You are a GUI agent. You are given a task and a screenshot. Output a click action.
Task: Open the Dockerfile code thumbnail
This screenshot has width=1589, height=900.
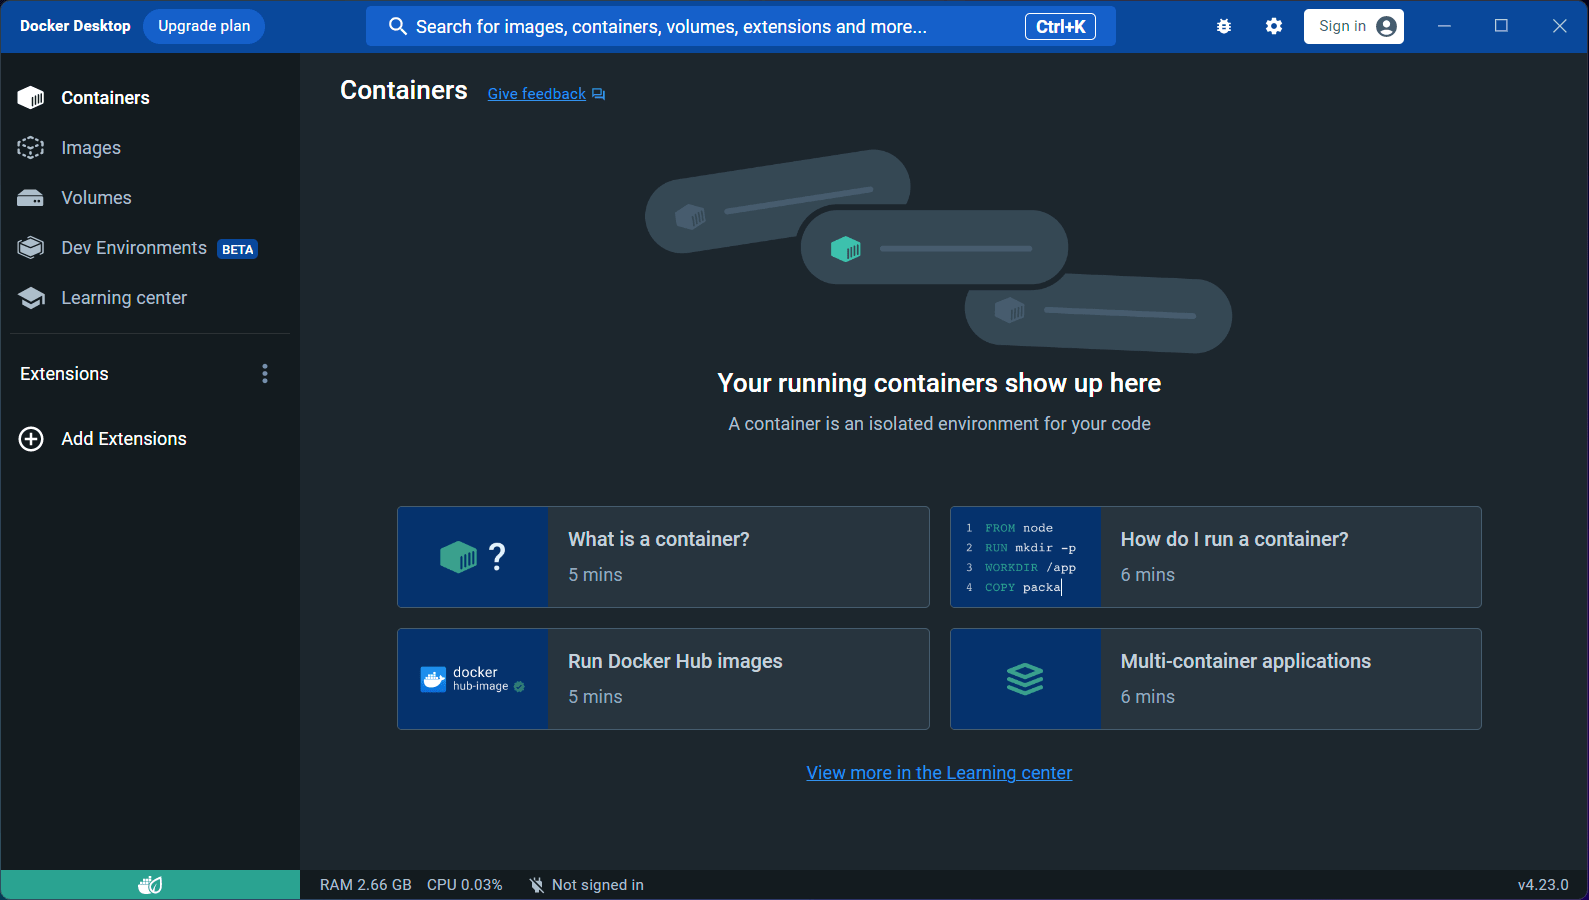click(1026, 557)
